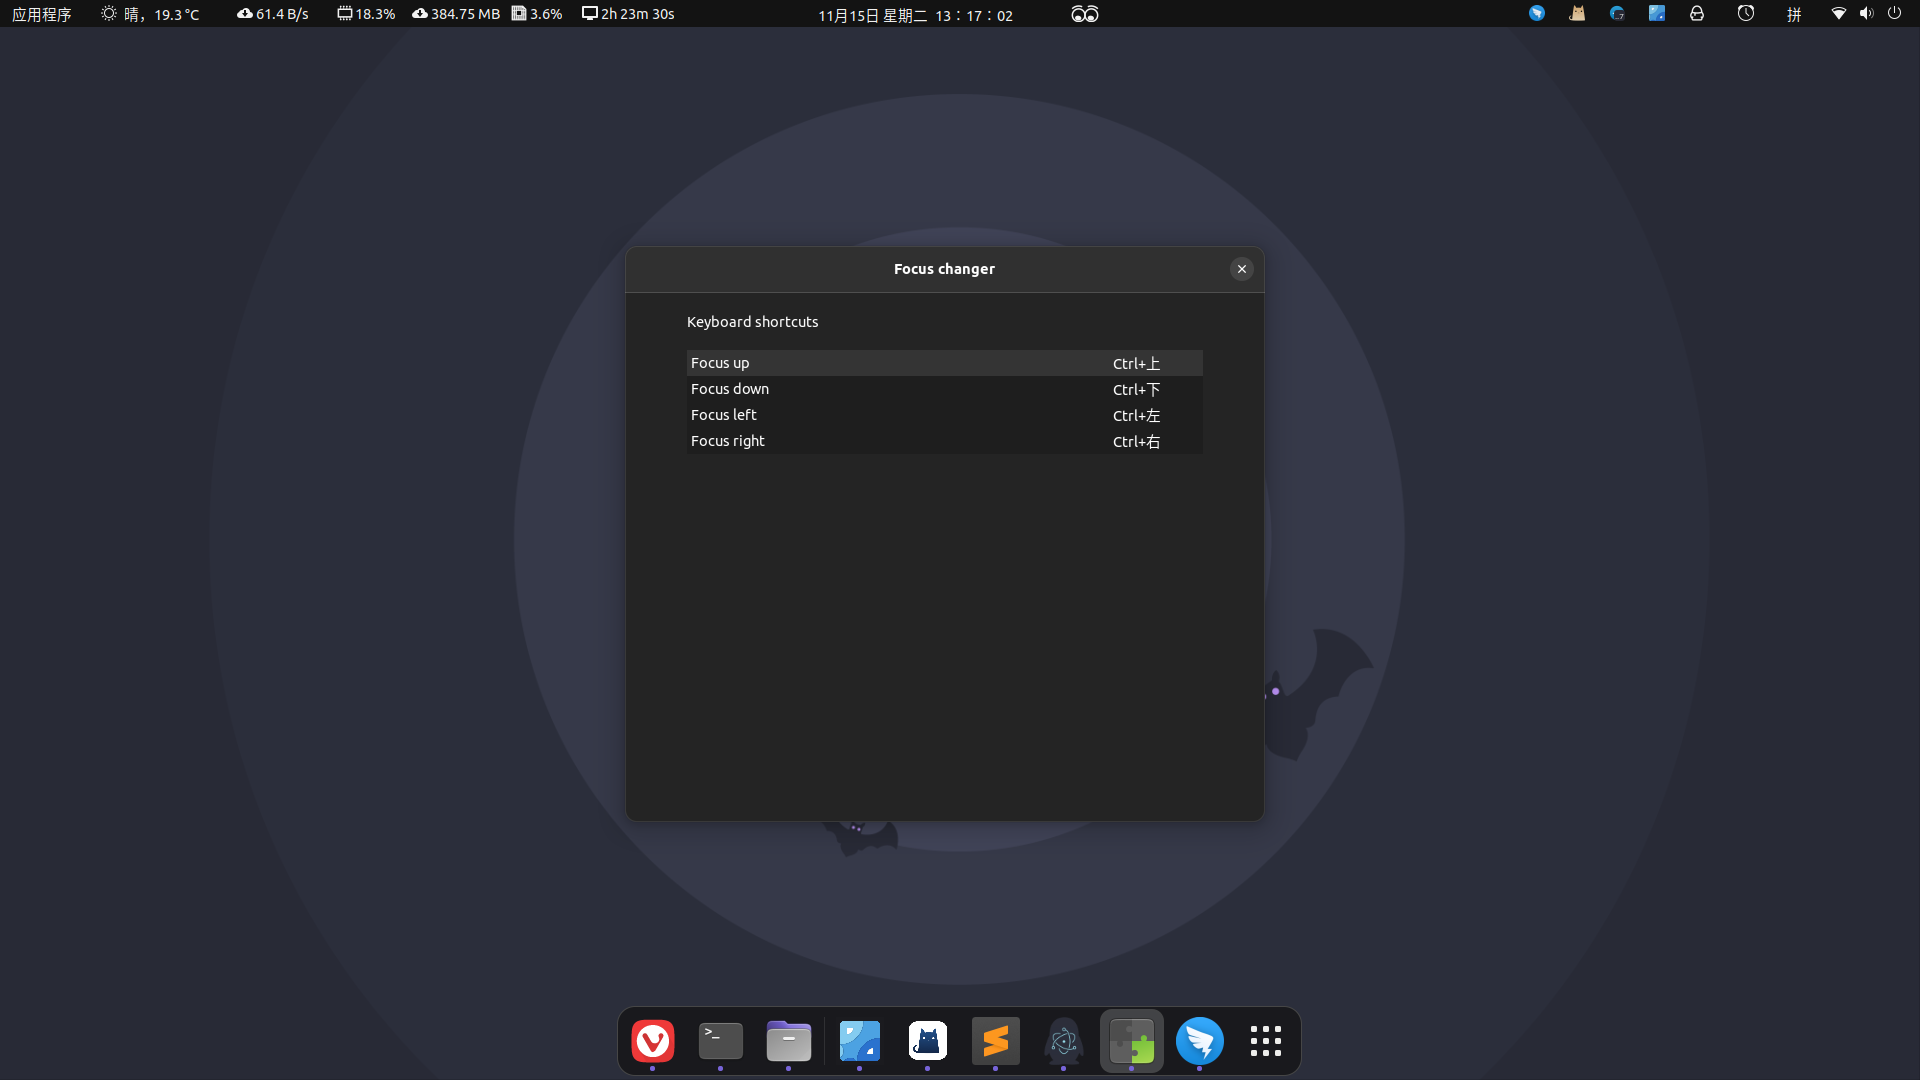
Task: Show all applications grid
Action: click(x=1265, y=1041)
